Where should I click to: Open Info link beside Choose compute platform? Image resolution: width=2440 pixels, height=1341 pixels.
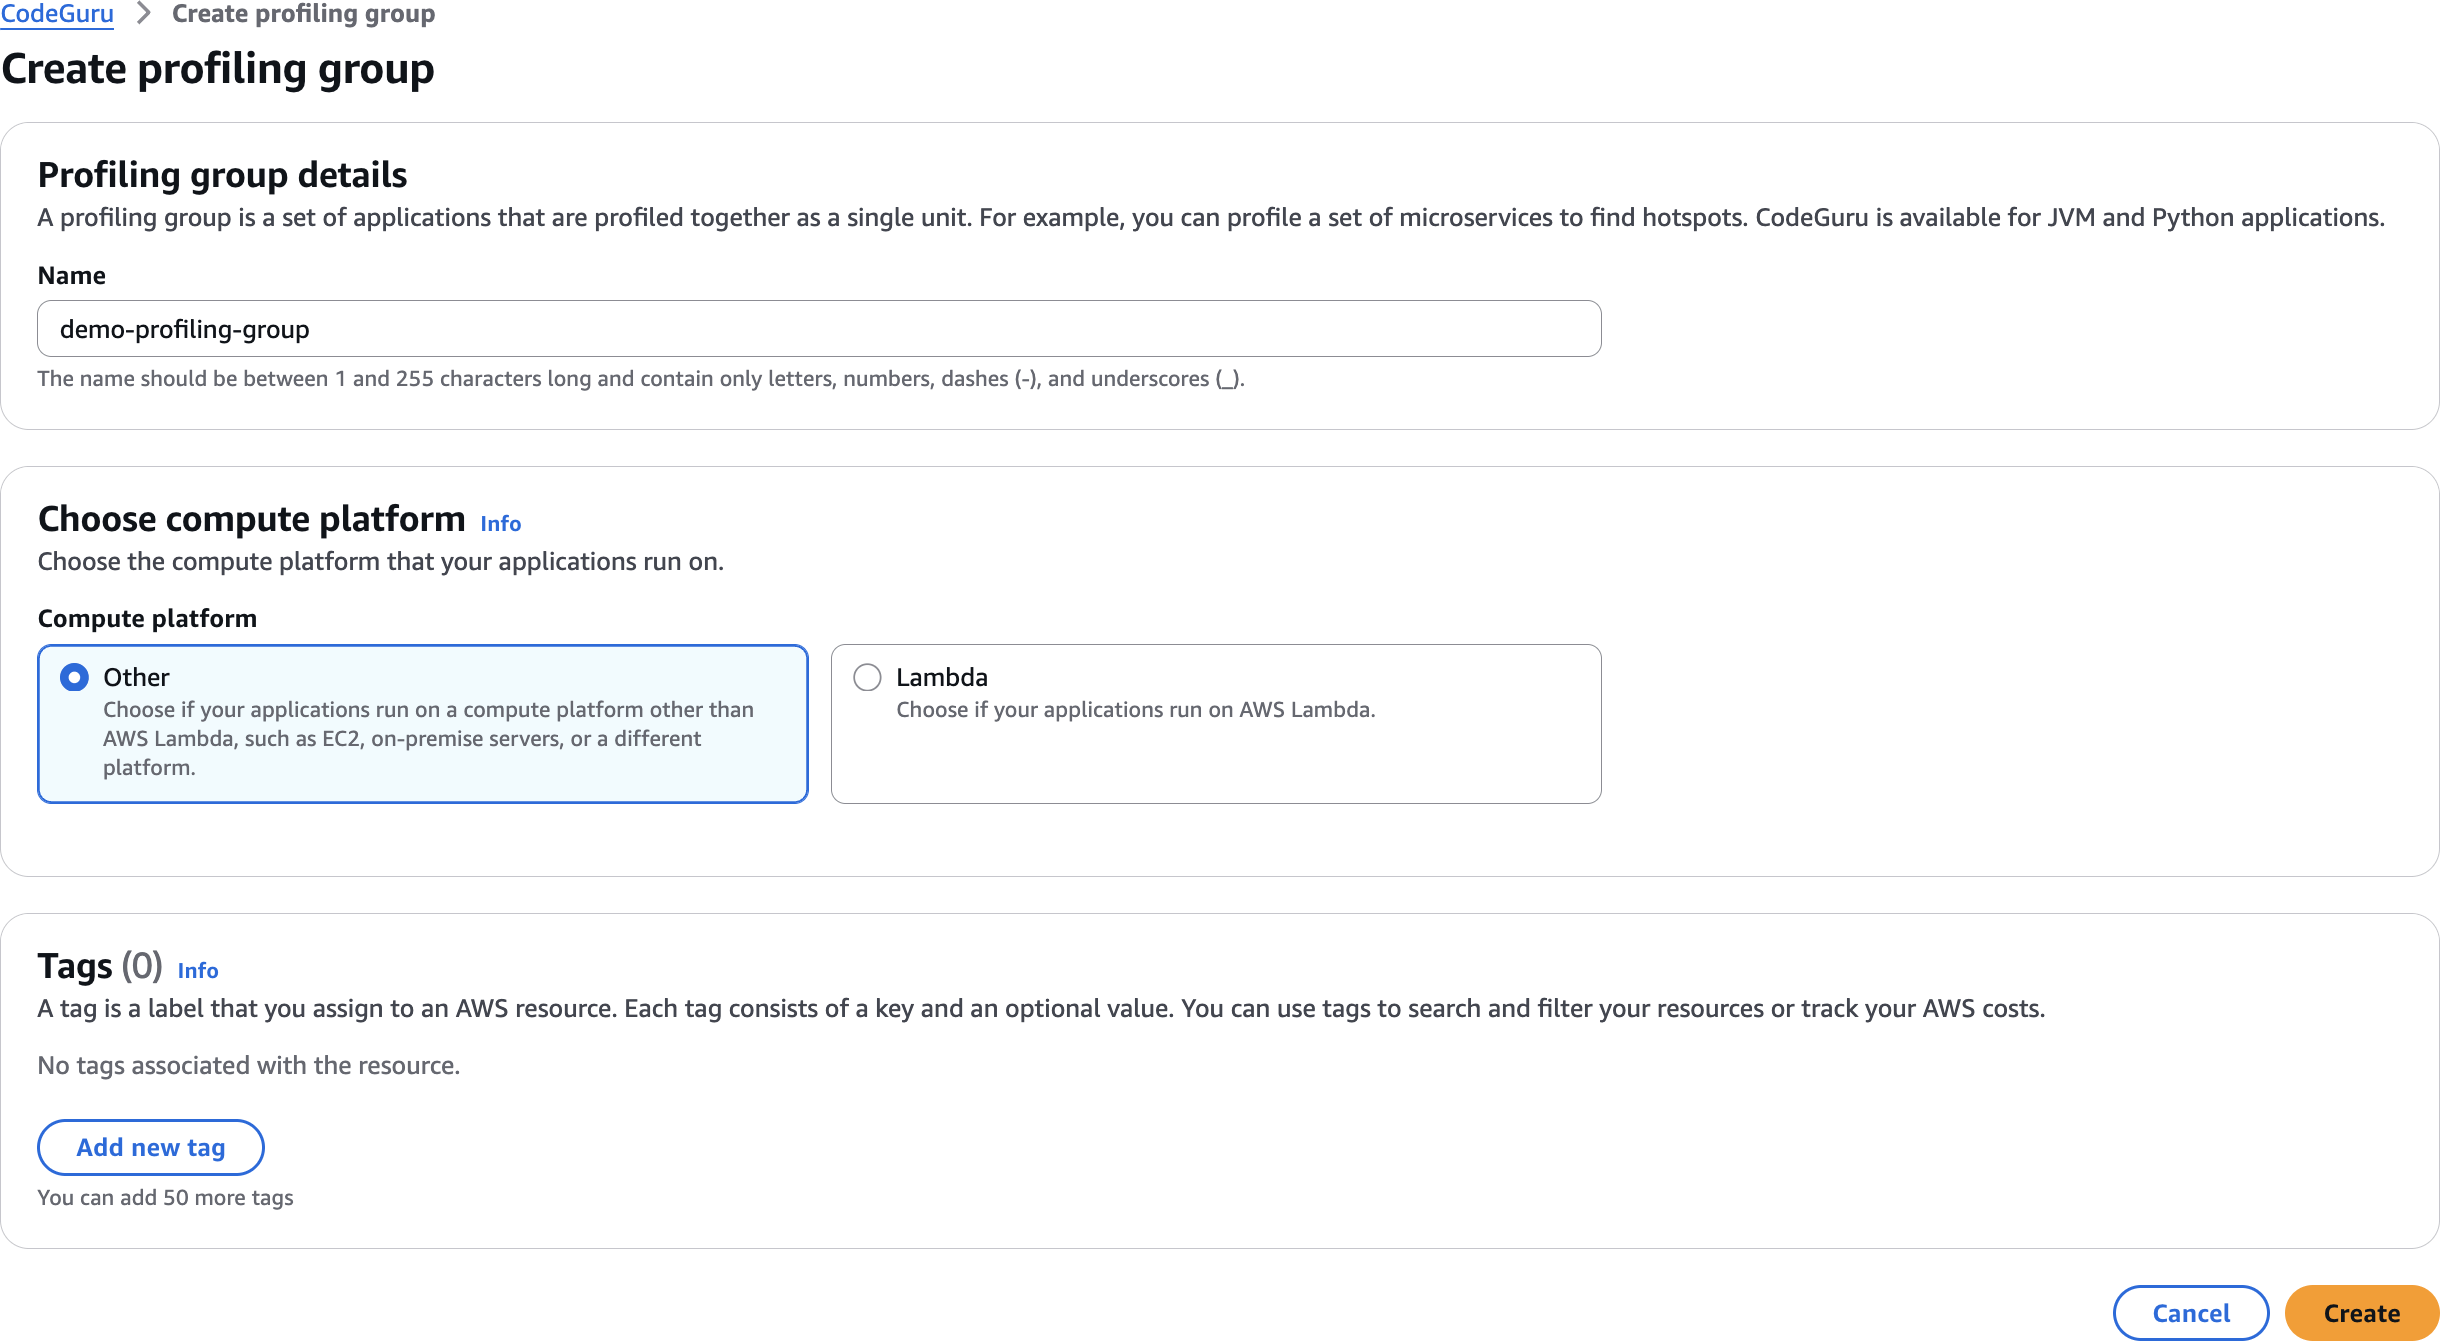click(x=500, y=523)
